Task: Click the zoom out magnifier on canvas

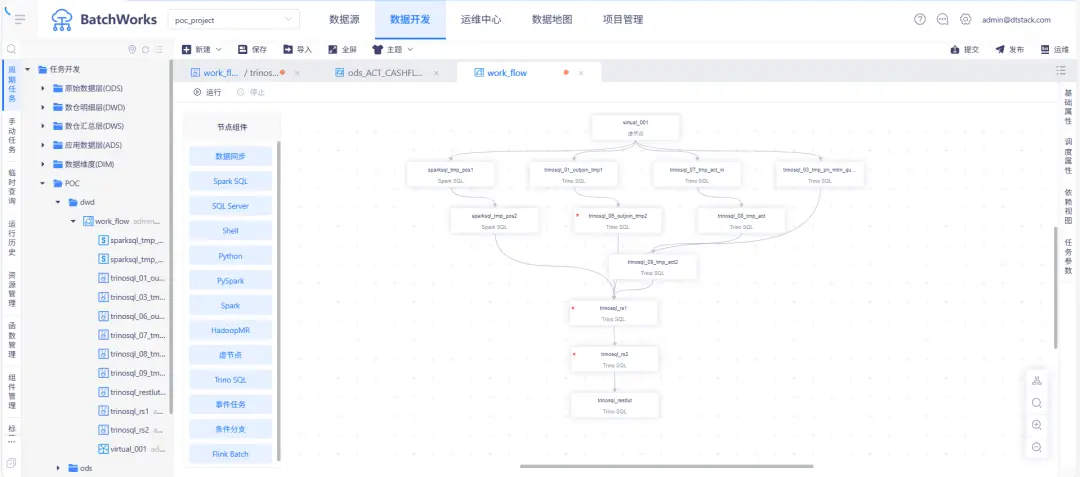Action: (1037, 447)
